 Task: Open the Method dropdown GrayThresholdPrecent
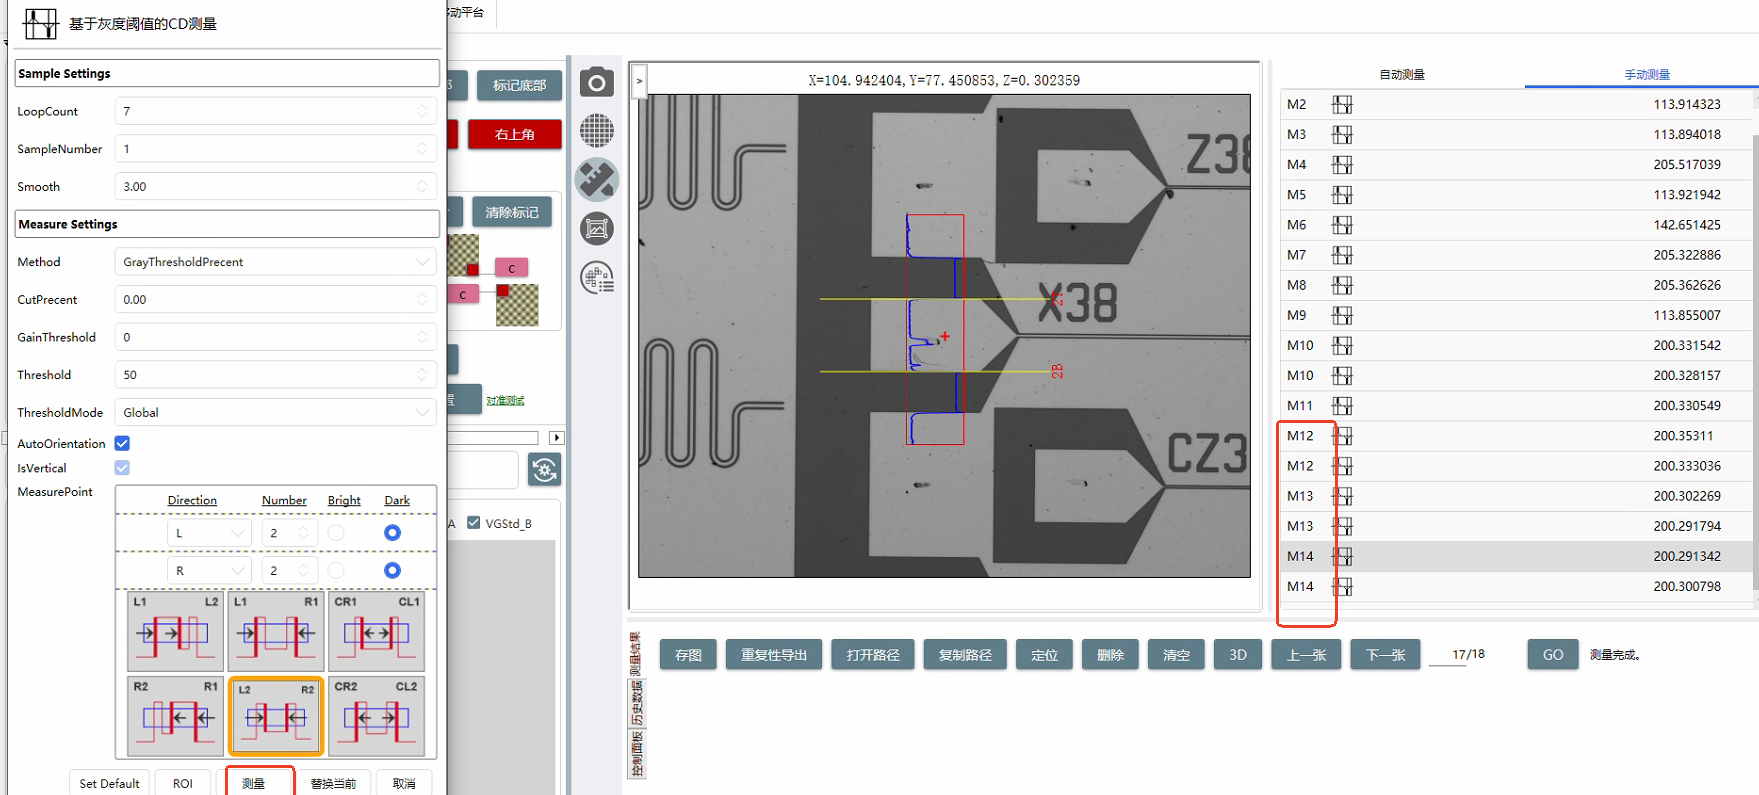[x=275, y=262]
